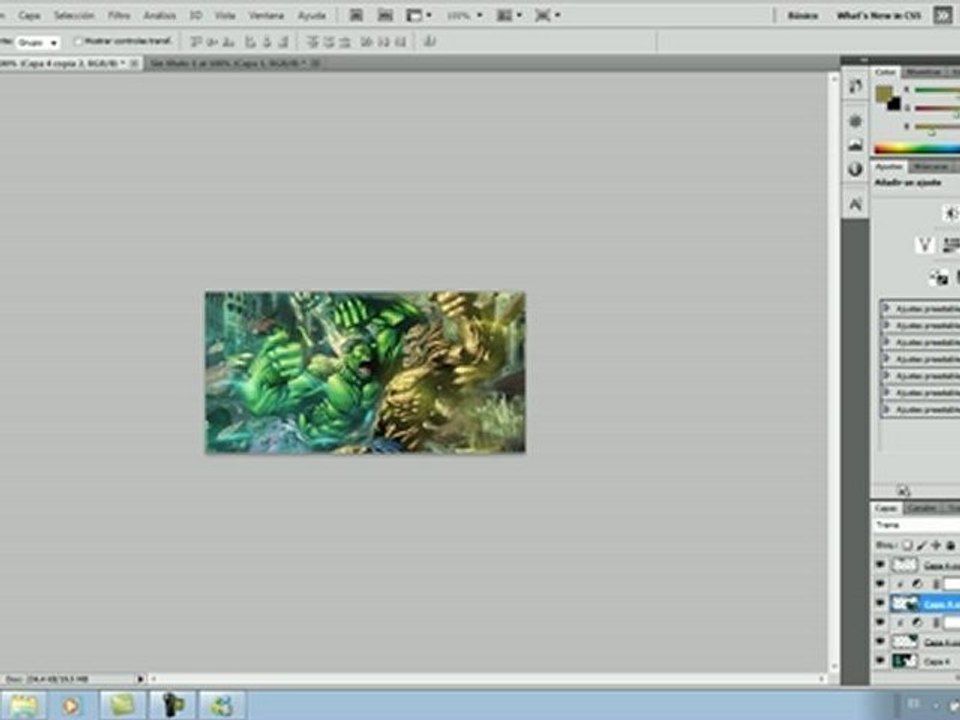The height and width of the screenshot is (720, 960).
Task: Click the black background color swatch
Action: [894, 105]
